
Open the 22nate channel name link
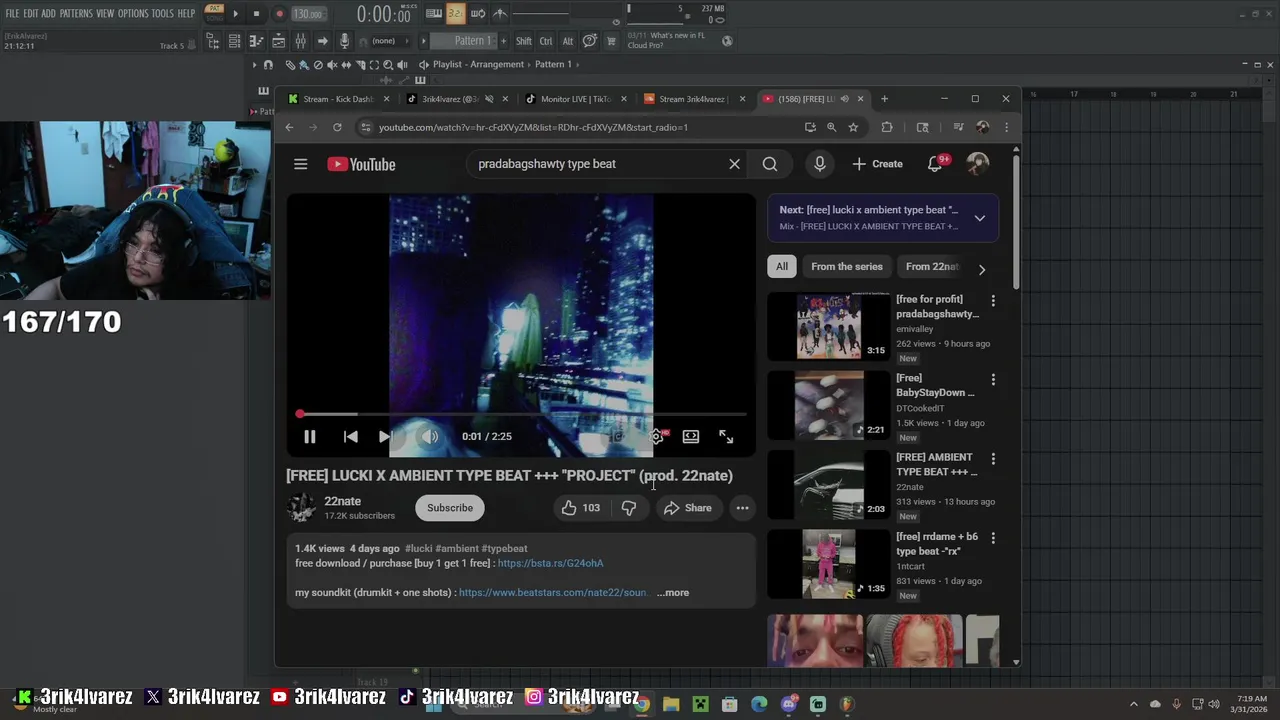pyautogui.click(x=342, y=501)
